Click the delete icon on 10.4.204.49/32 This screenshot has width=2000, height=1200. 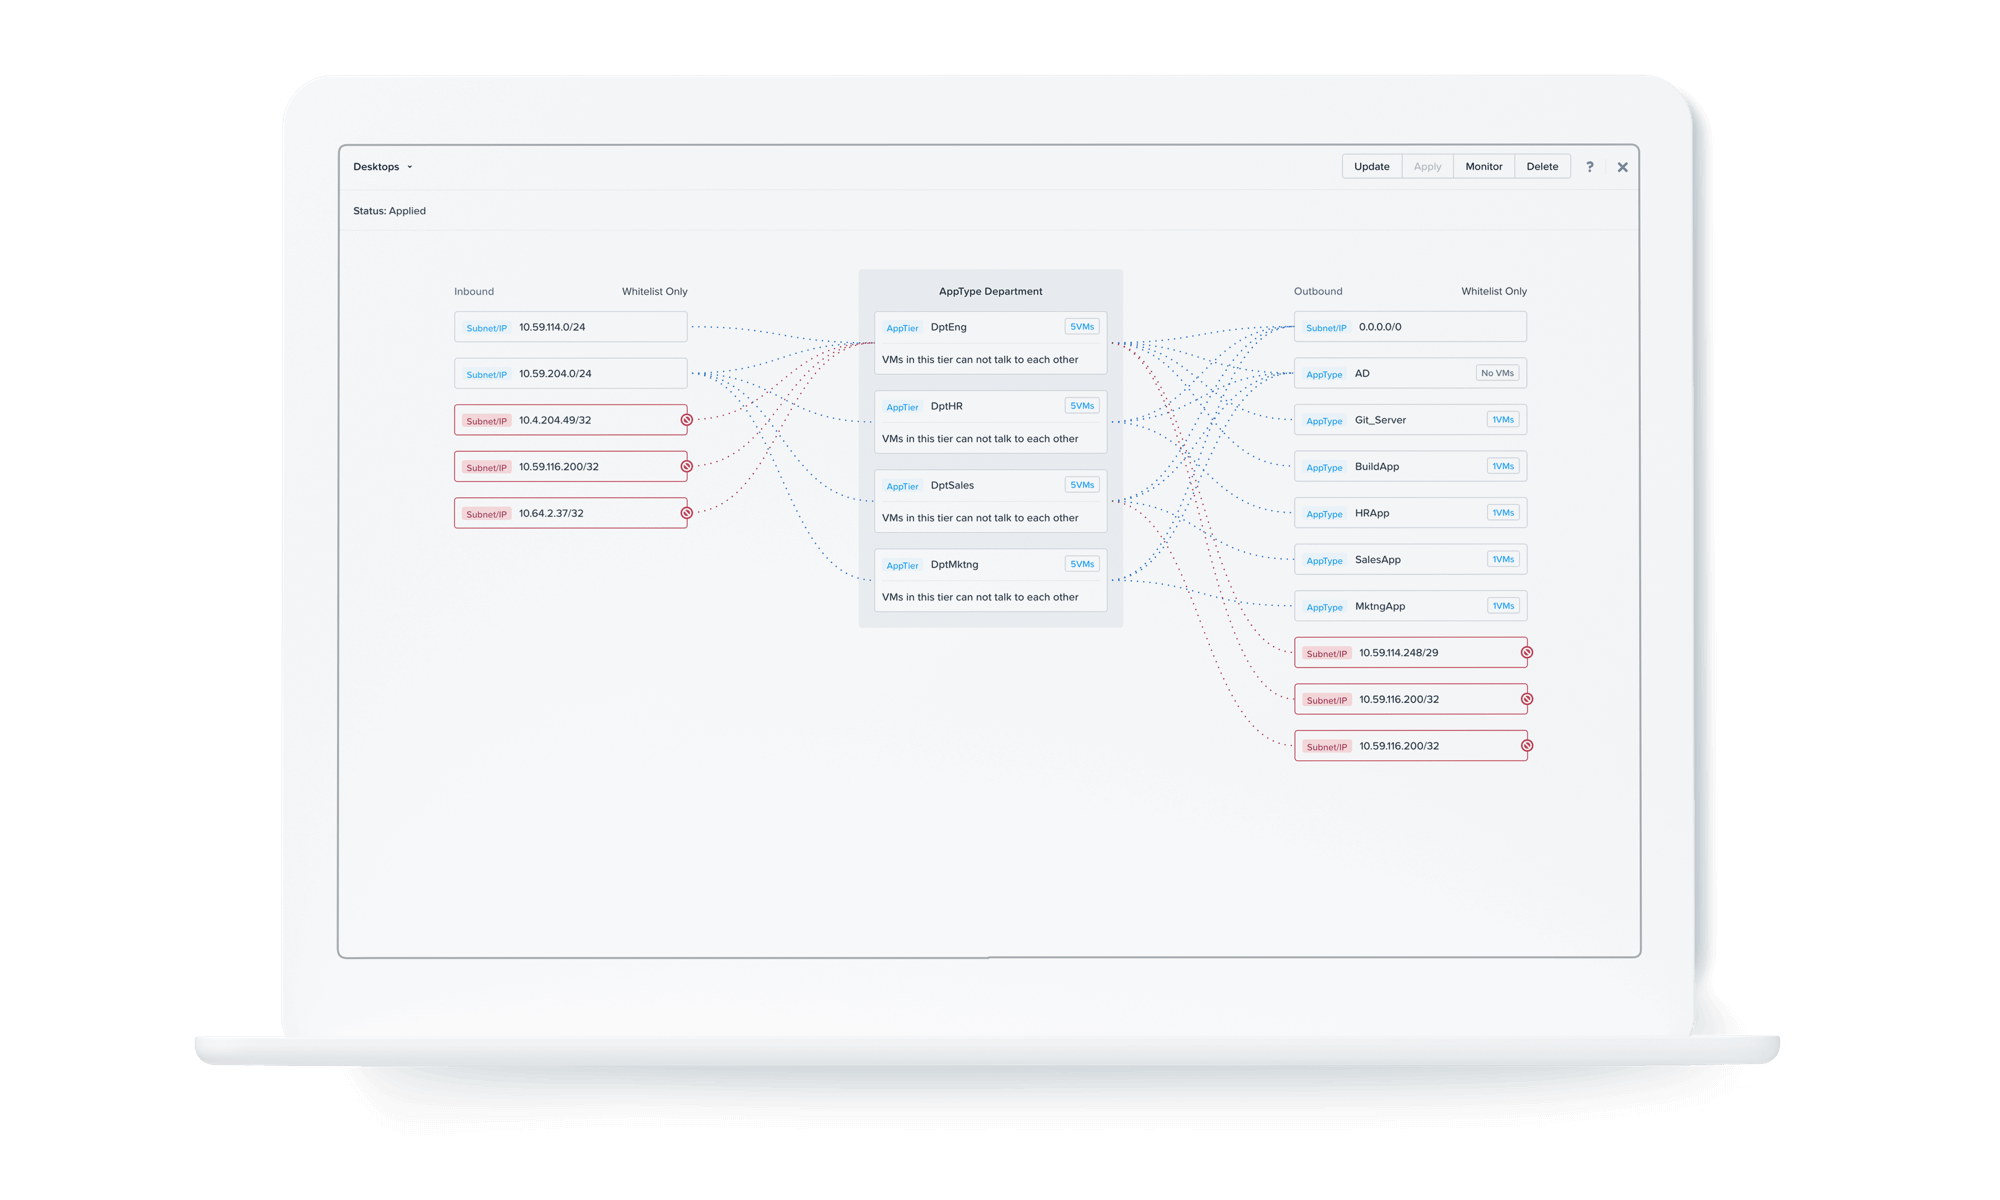pos(686,419)
